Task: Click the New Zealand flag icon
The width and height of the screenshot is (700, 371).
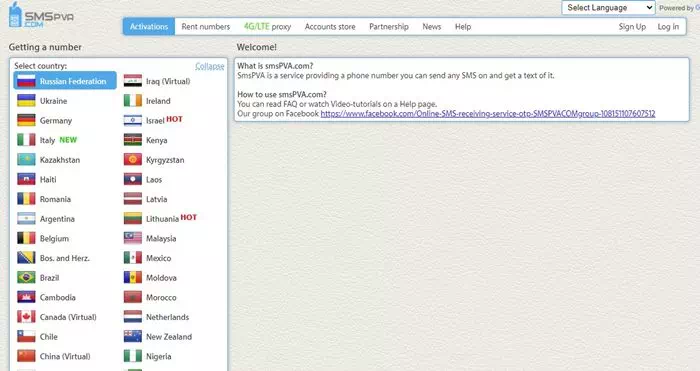Action: point(133,337)
